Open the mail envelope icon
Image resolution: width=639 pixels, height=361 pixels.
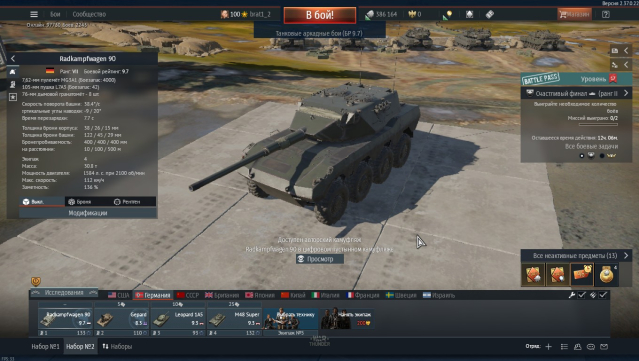(604, 346)
